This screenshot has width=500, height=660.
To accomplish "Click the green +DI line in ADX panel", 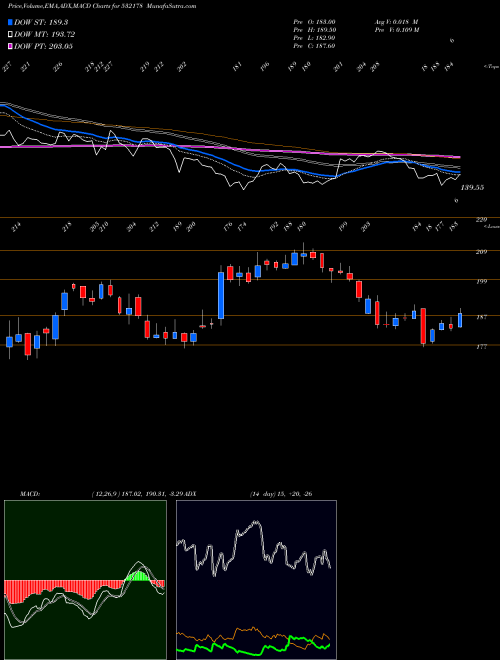I will (x=253, y=646).
